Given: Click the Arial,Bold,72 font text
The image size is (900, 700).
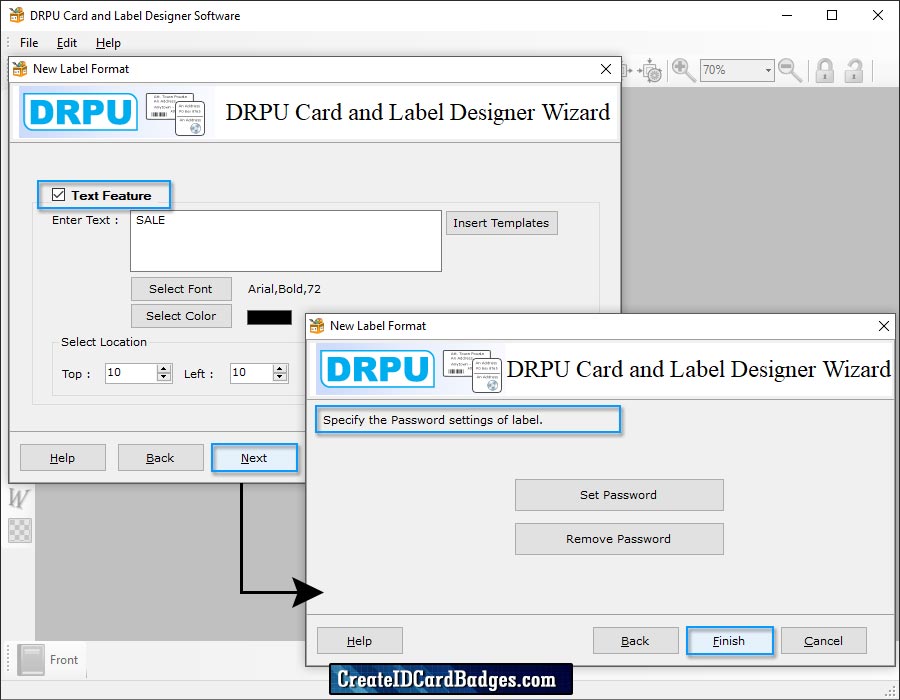Looking at the screenshot, I should pyautogui.click(x=284, y=289).
